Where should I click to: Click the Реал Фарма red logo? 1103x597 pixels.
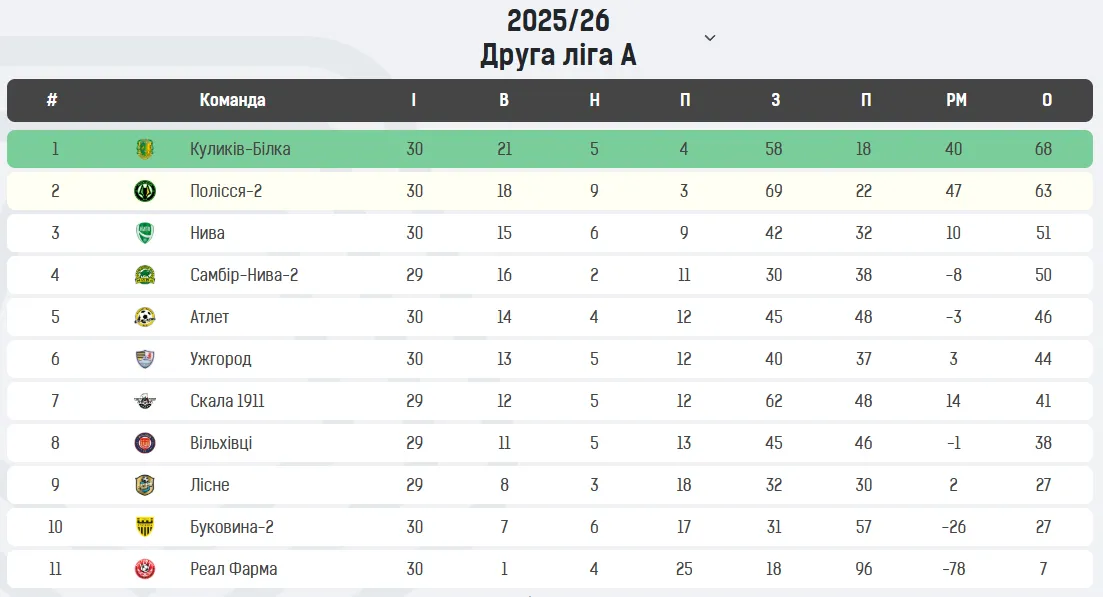click(145, 569)
